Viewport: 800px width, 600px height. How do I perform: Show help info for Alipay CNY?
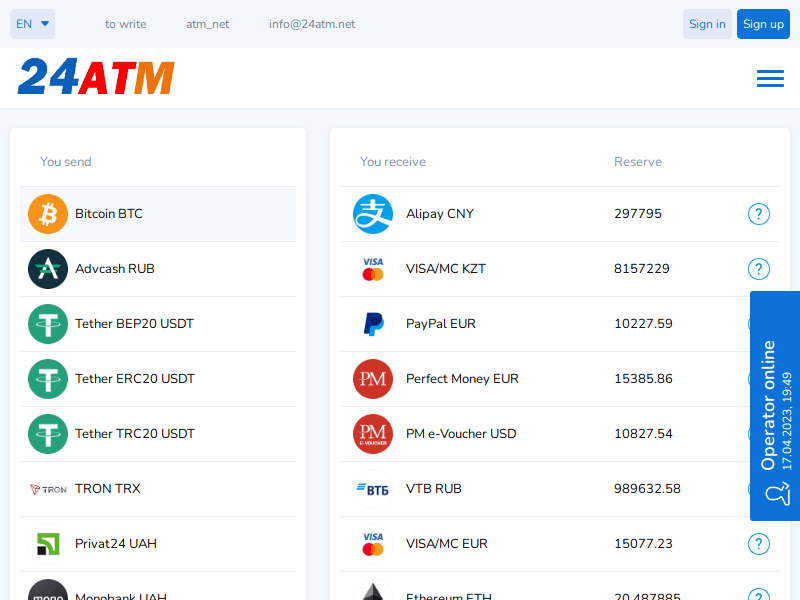coord(759,214)
